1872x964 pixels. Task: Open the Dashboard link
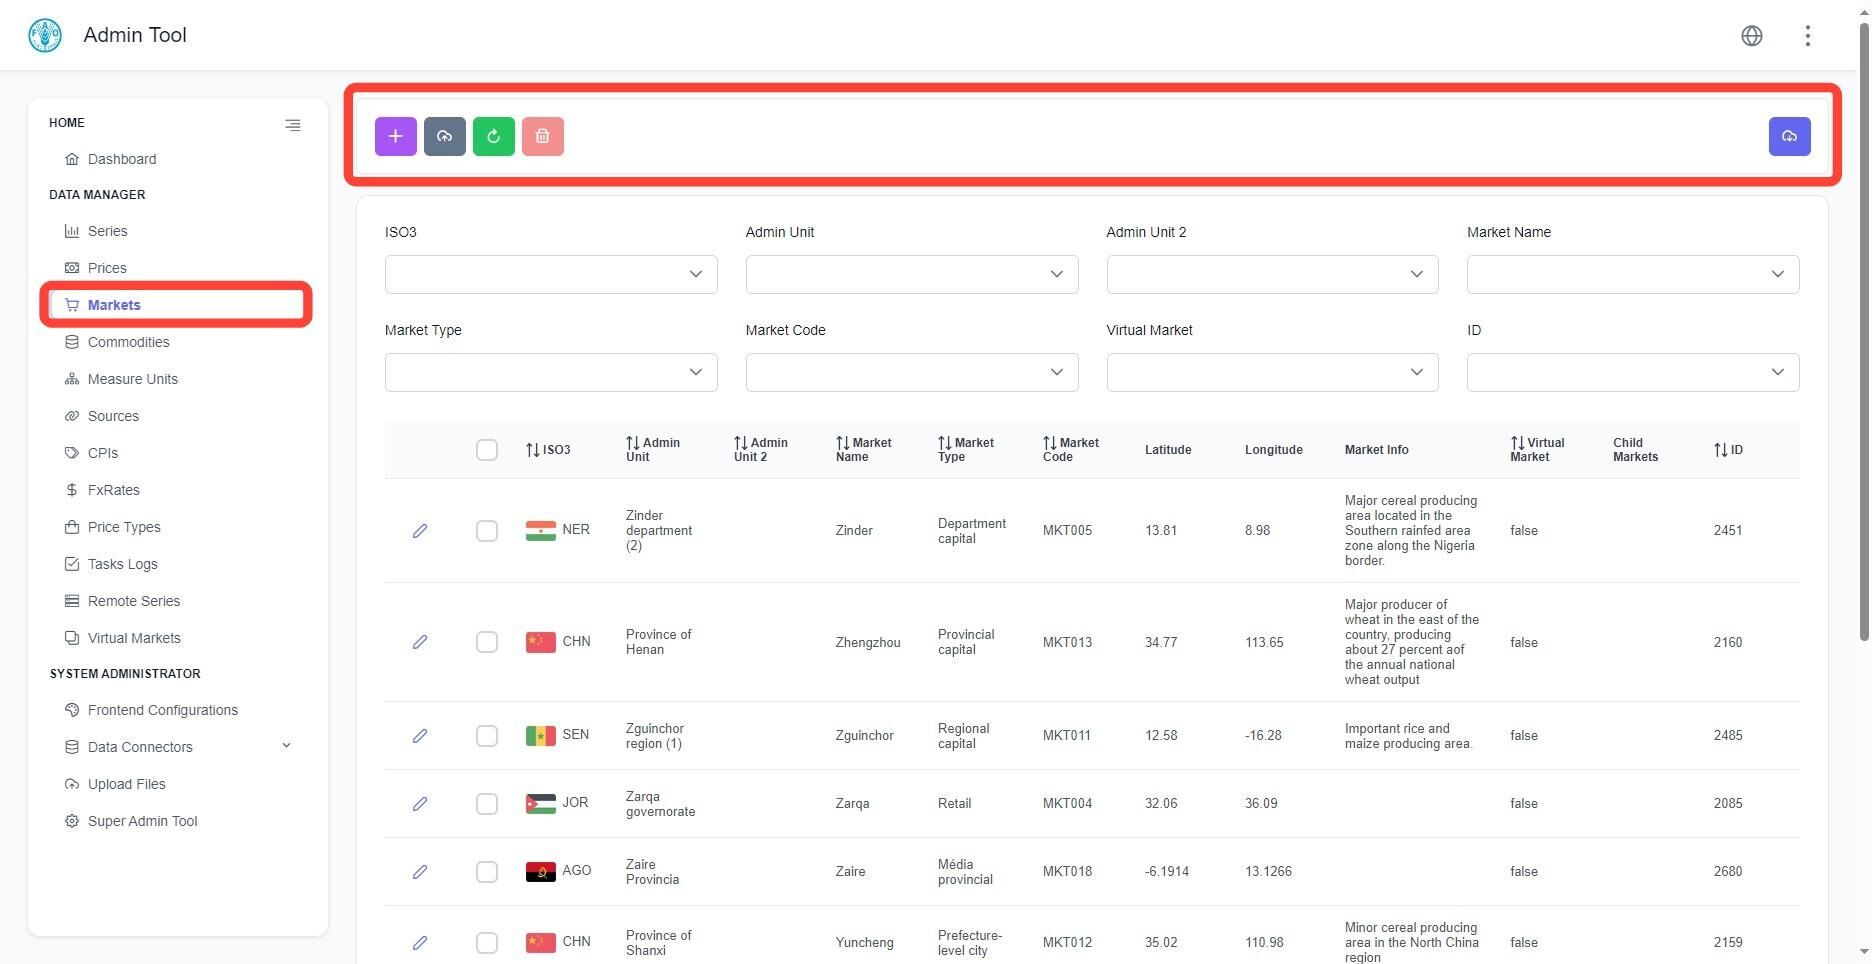click(x=122, y=159)
